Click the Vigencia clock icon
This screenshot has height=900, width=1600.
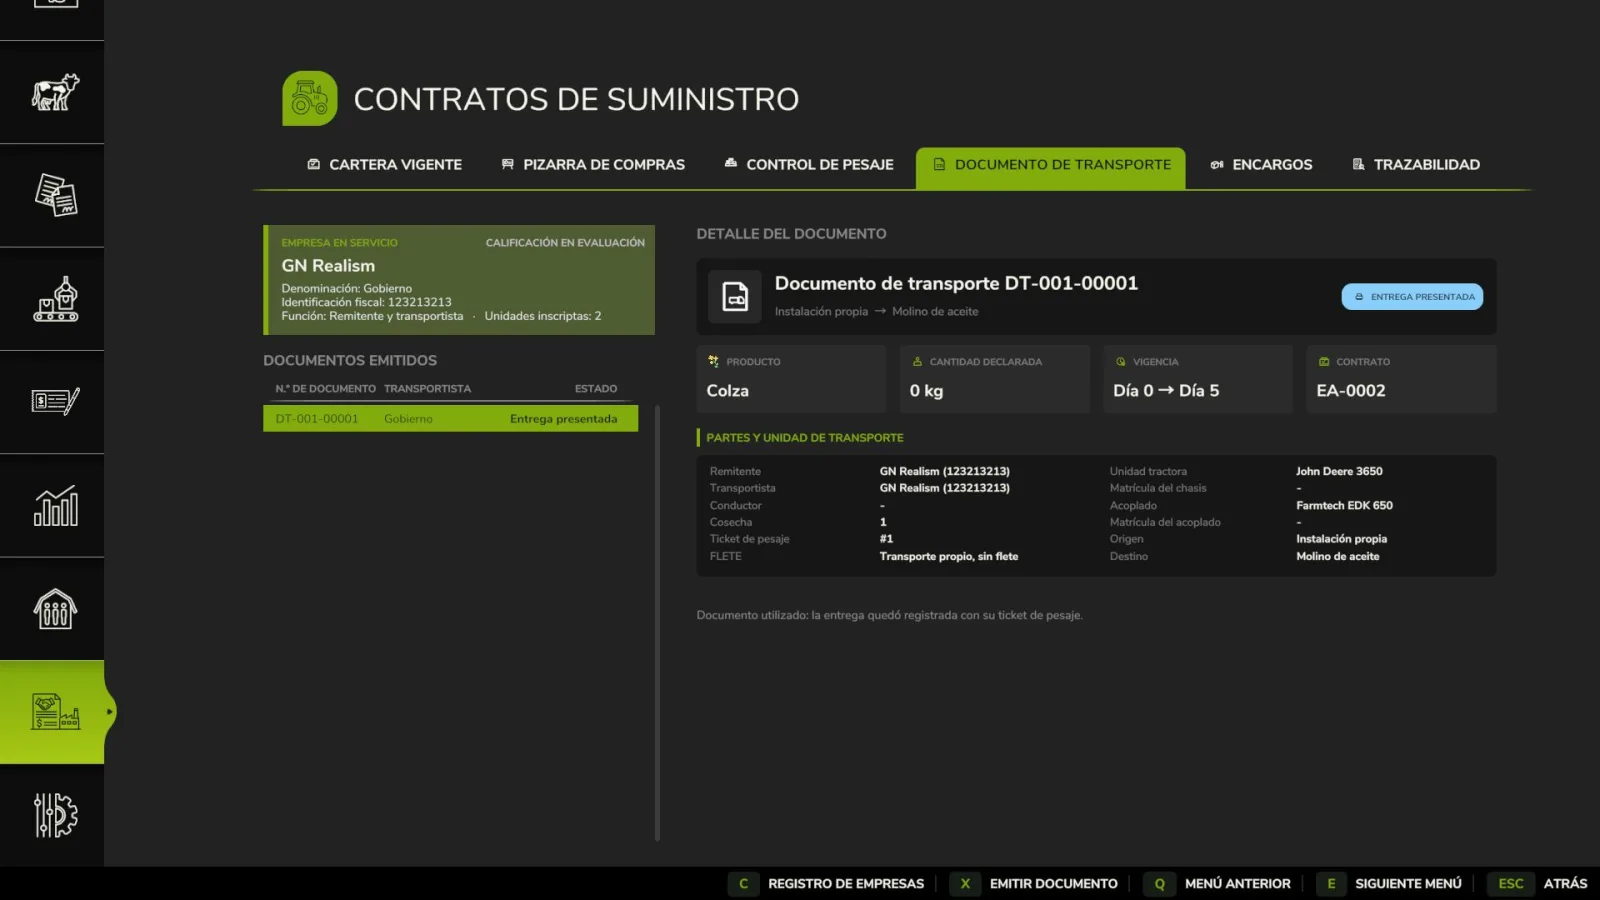[x=1120, y=361]
